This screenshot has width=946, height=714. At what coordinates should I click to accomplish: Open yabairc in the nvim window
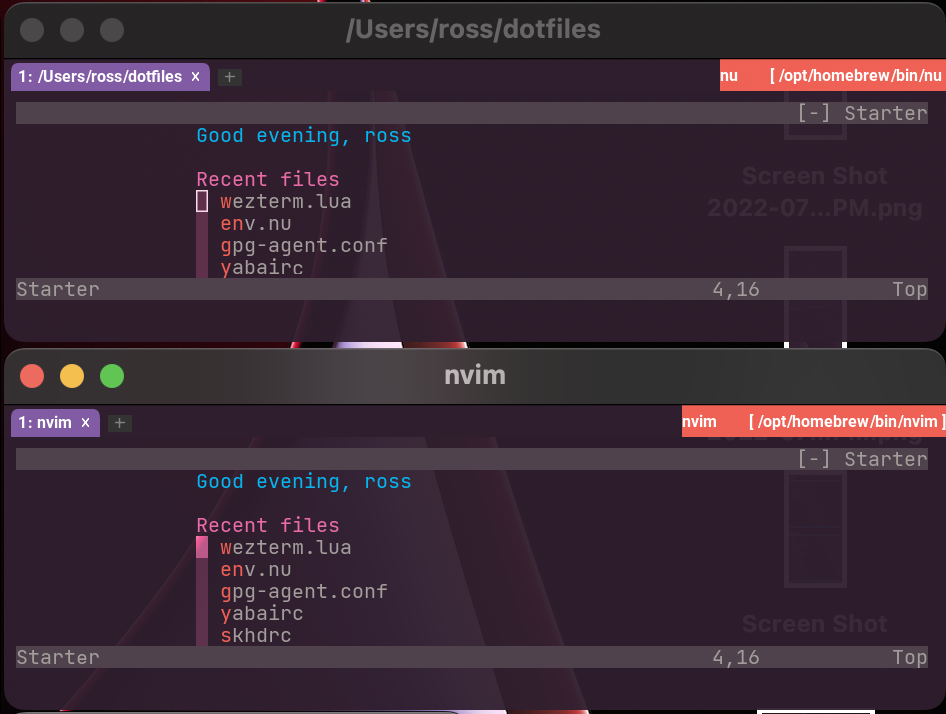(261, 613)
